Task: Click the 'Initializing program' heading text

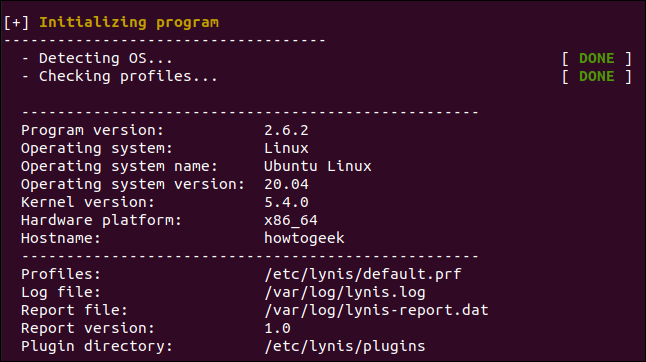Action: [x=129, y=23]
